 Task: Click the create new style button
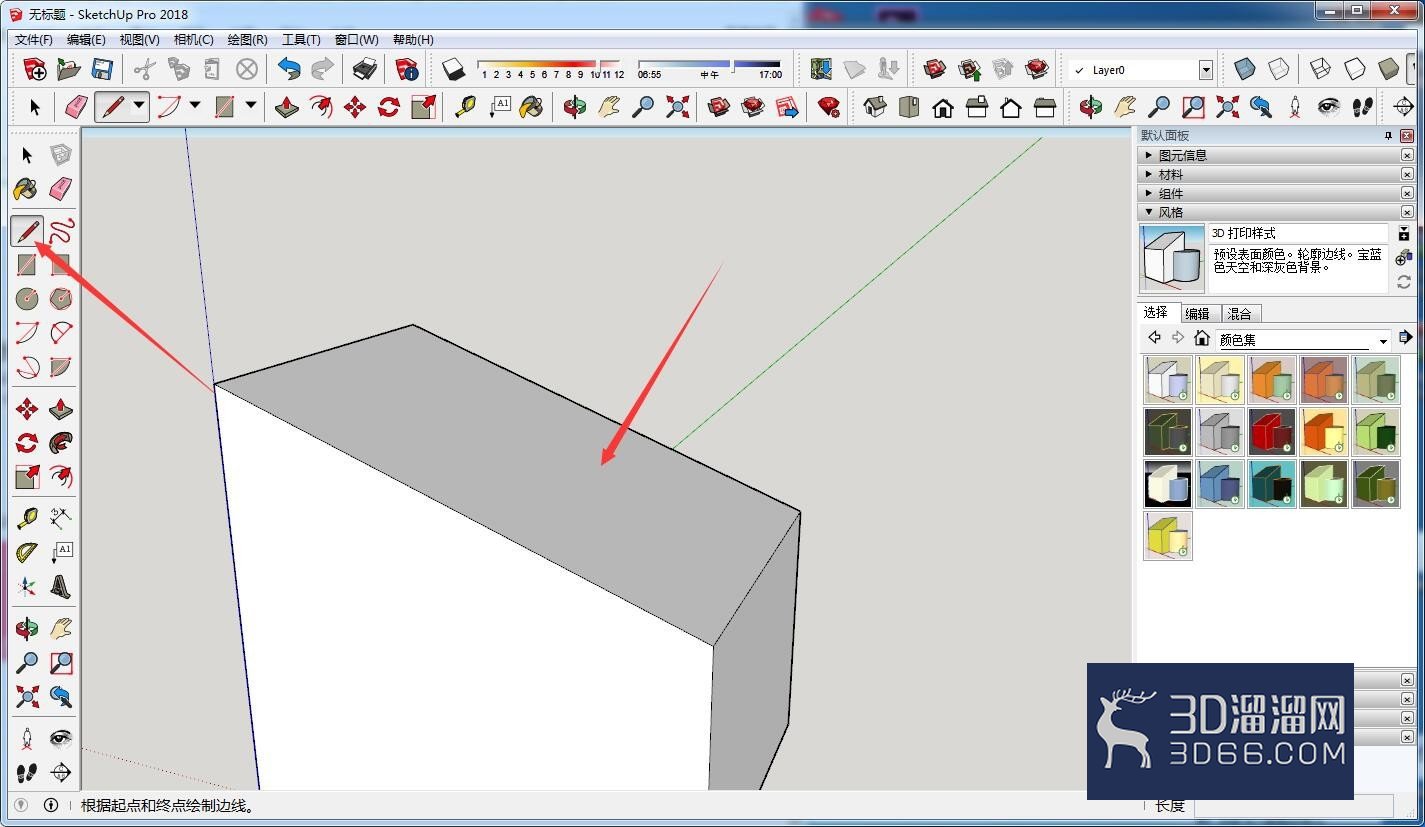click(1404, 258)
